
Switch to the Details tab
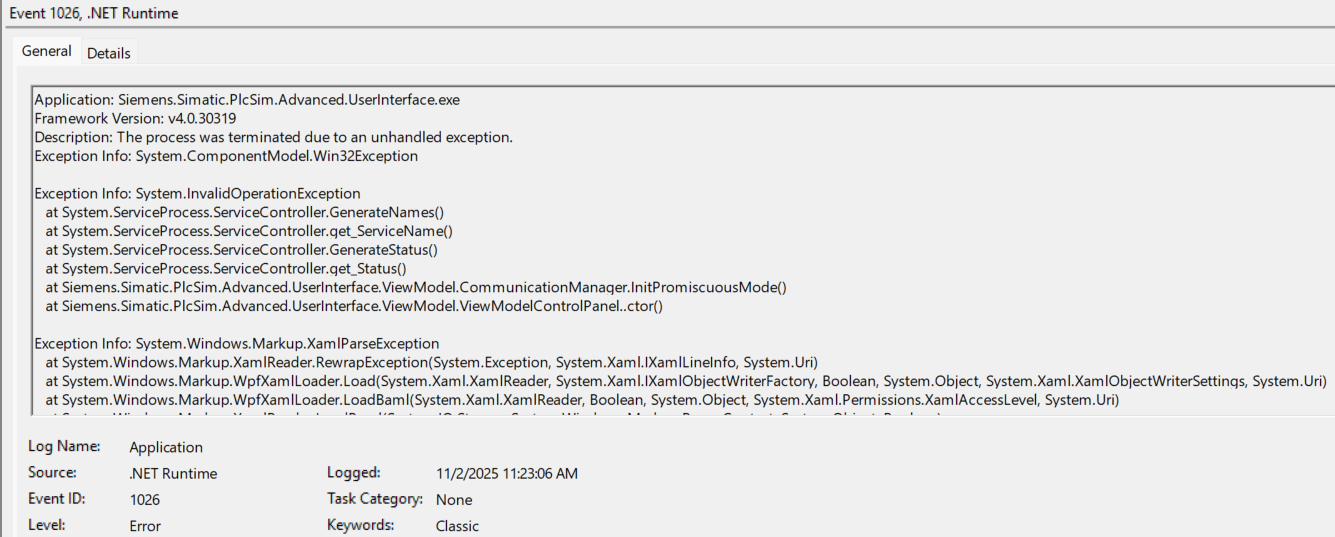pyautogui.click(x=108, y=53)
